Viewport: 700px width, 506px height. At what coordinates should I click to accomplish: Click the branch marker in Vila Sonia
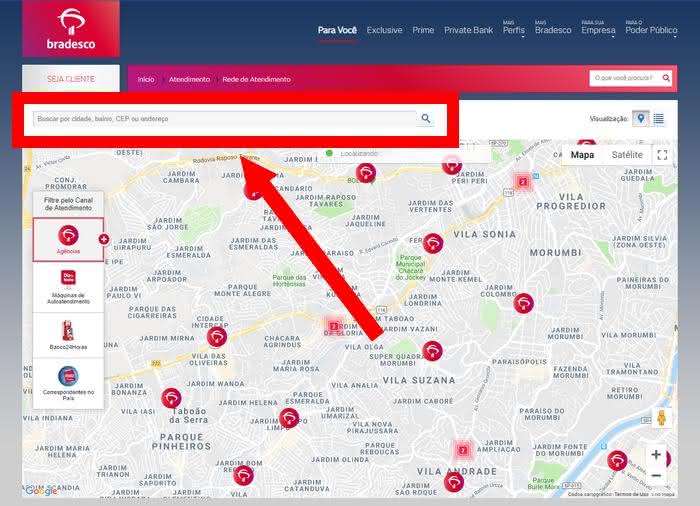coord(433,243)
